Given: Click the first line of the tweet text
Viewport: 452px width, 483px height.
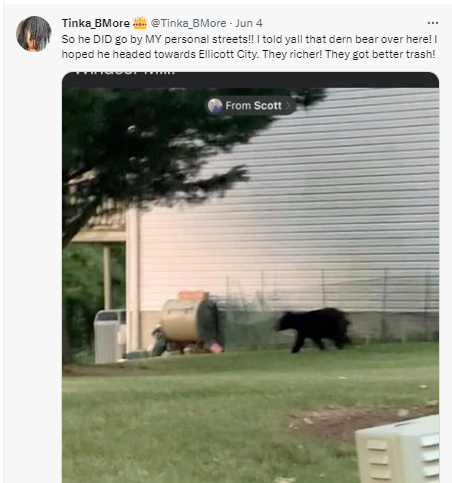Looking at the screenshot, I should click(249, 39).
